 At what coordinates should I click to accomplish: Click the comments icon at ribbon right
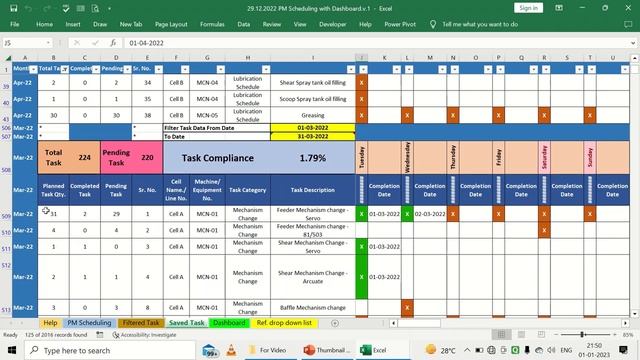click(628, 24)
